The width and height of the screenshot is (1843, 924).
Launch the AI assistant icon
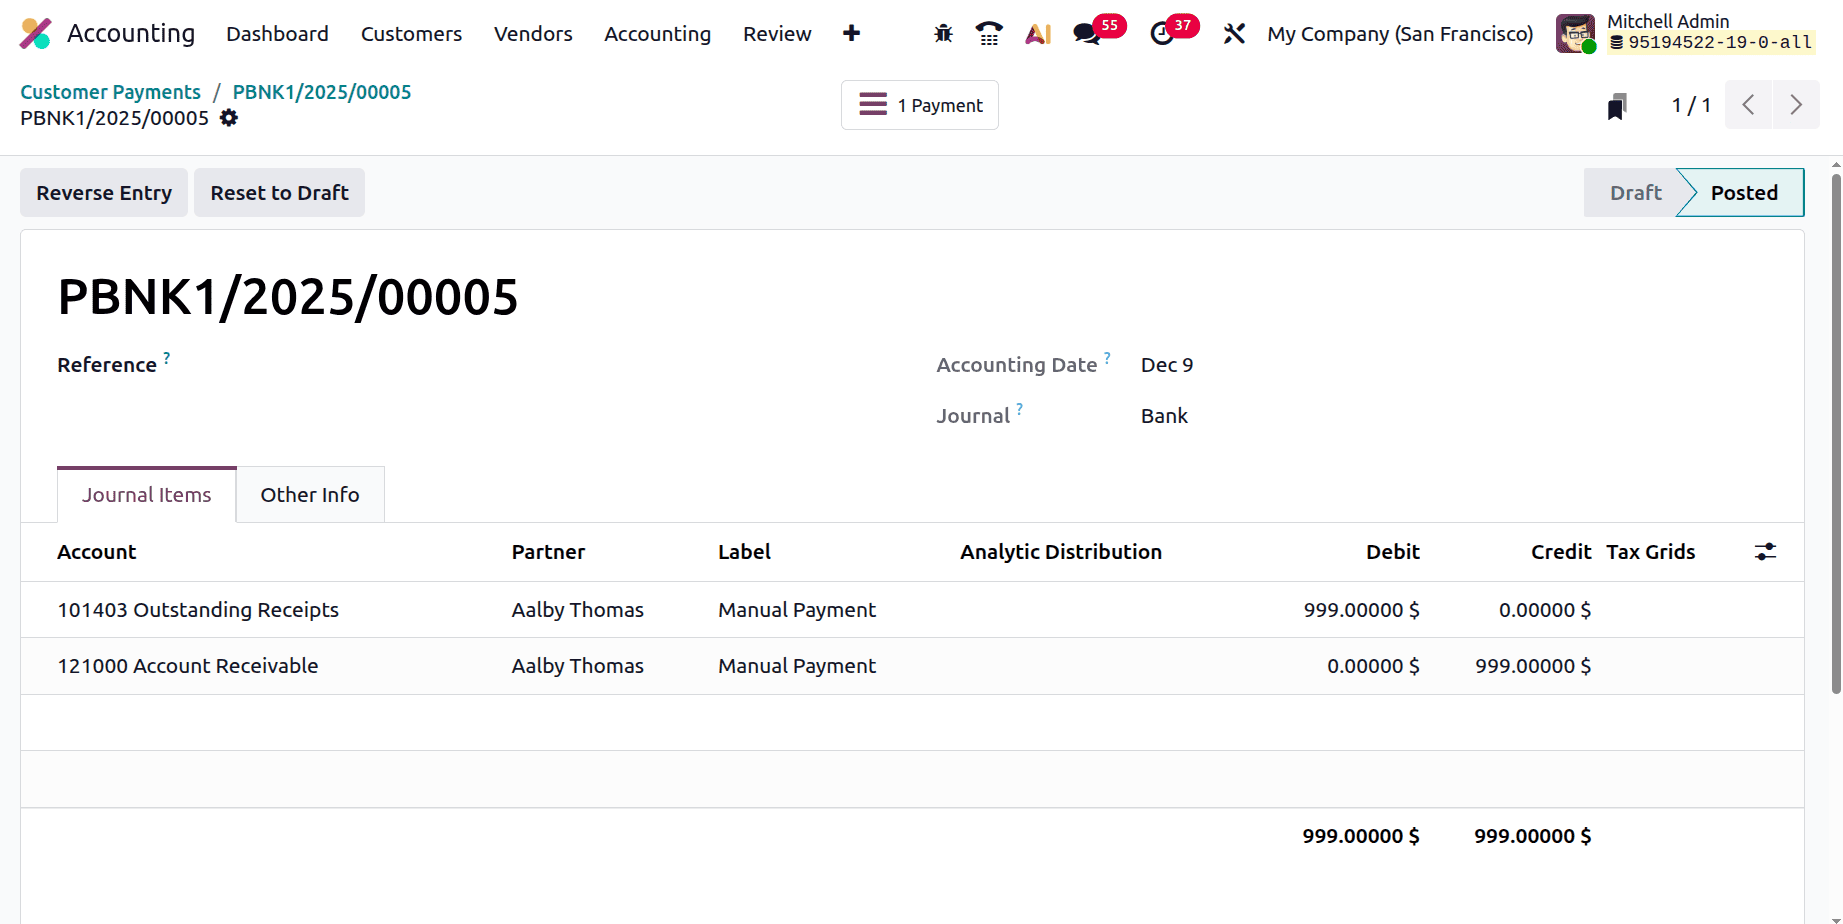pyautogui.click(x=1038, y=34)
